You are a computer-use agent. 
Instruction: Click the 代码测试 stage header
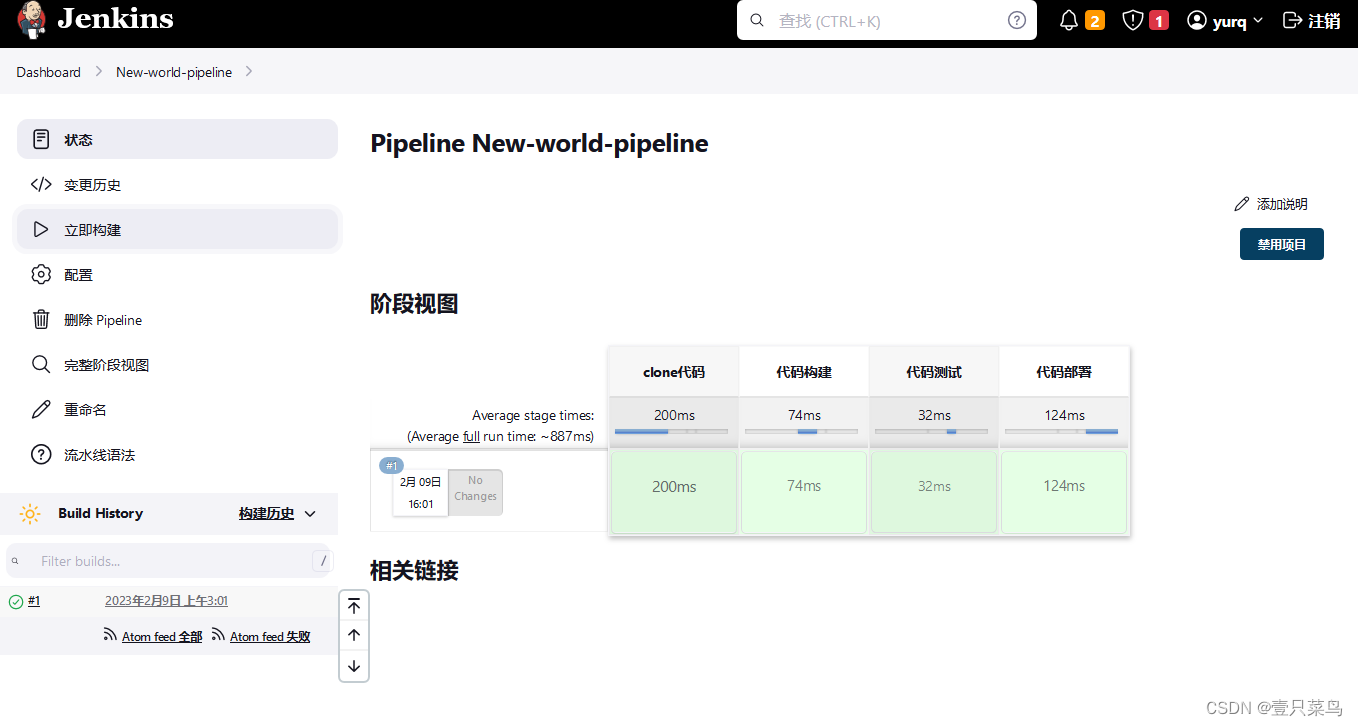(x=934, y=372)
